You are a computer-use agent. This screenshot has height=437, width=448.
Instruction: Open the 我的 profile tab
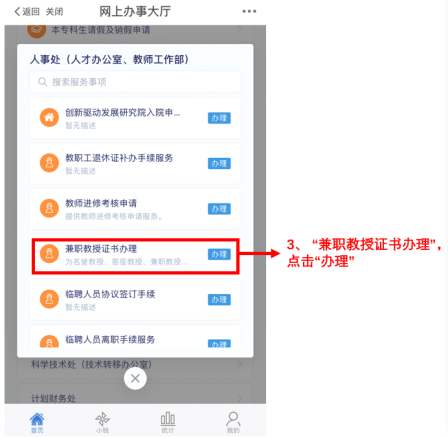click(233, 422)
